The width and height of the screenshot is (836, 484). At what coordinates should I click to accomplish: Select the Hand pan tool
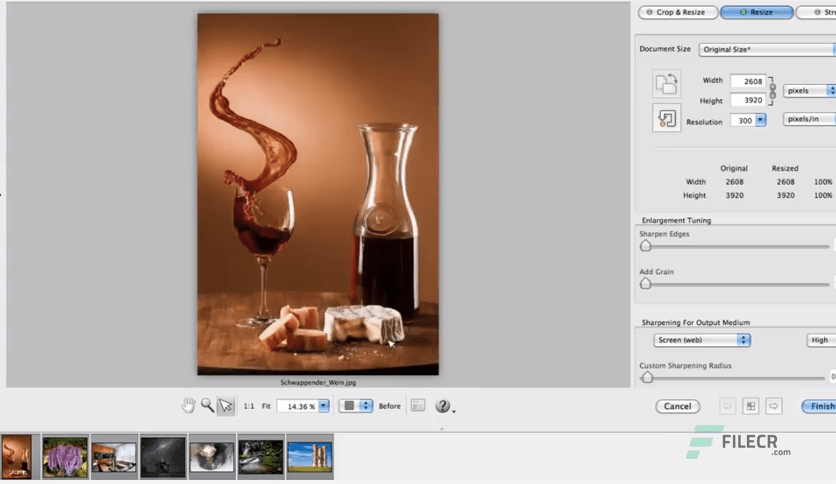[x=188, y=406]
